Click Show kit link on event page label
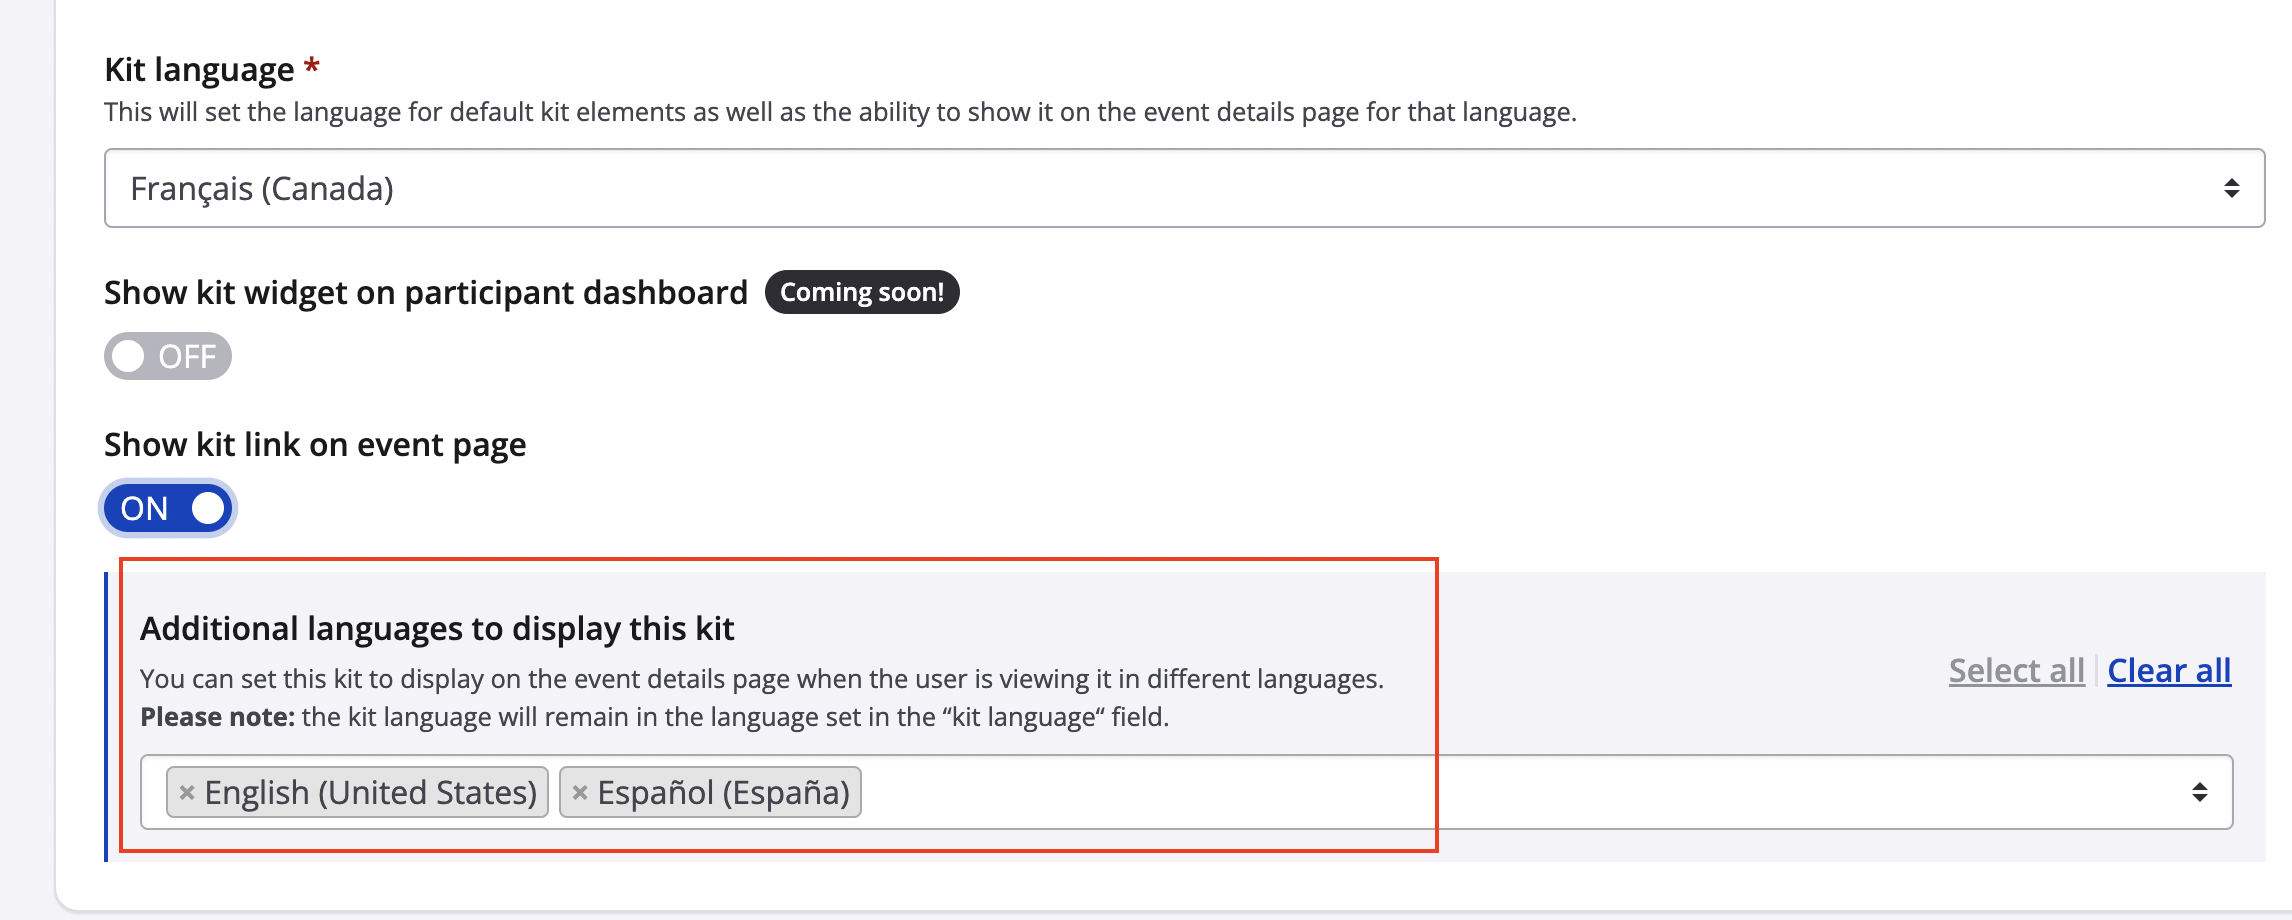 point(315,445)
